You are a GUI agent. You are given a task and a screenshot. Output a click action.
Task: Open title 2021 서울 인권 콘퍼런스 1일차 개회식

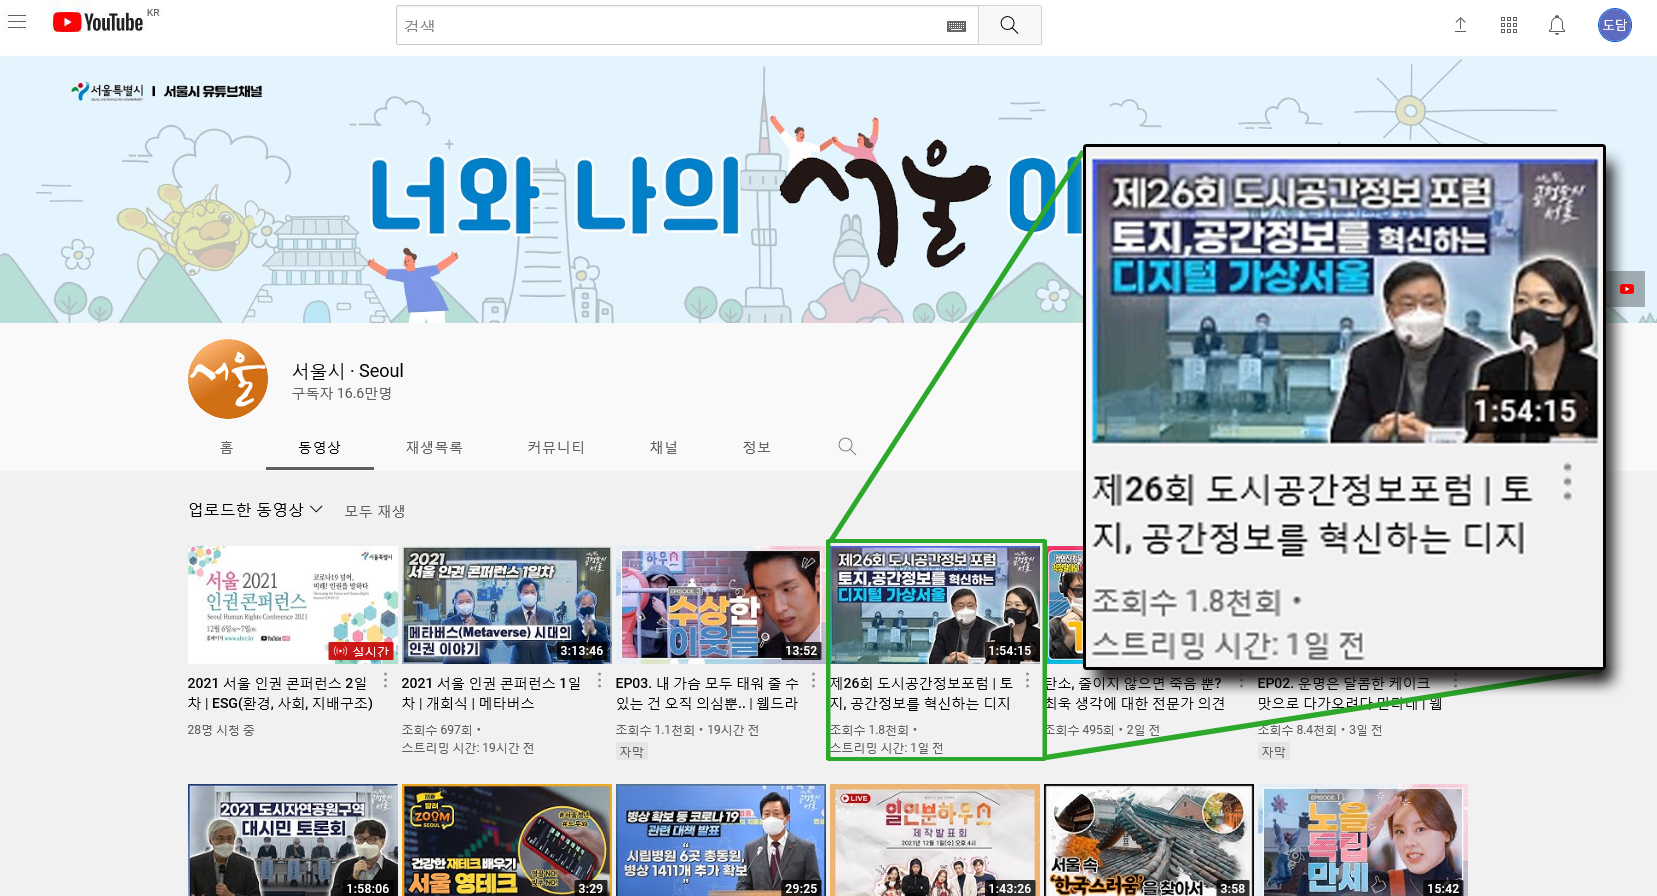click(491, 693)
